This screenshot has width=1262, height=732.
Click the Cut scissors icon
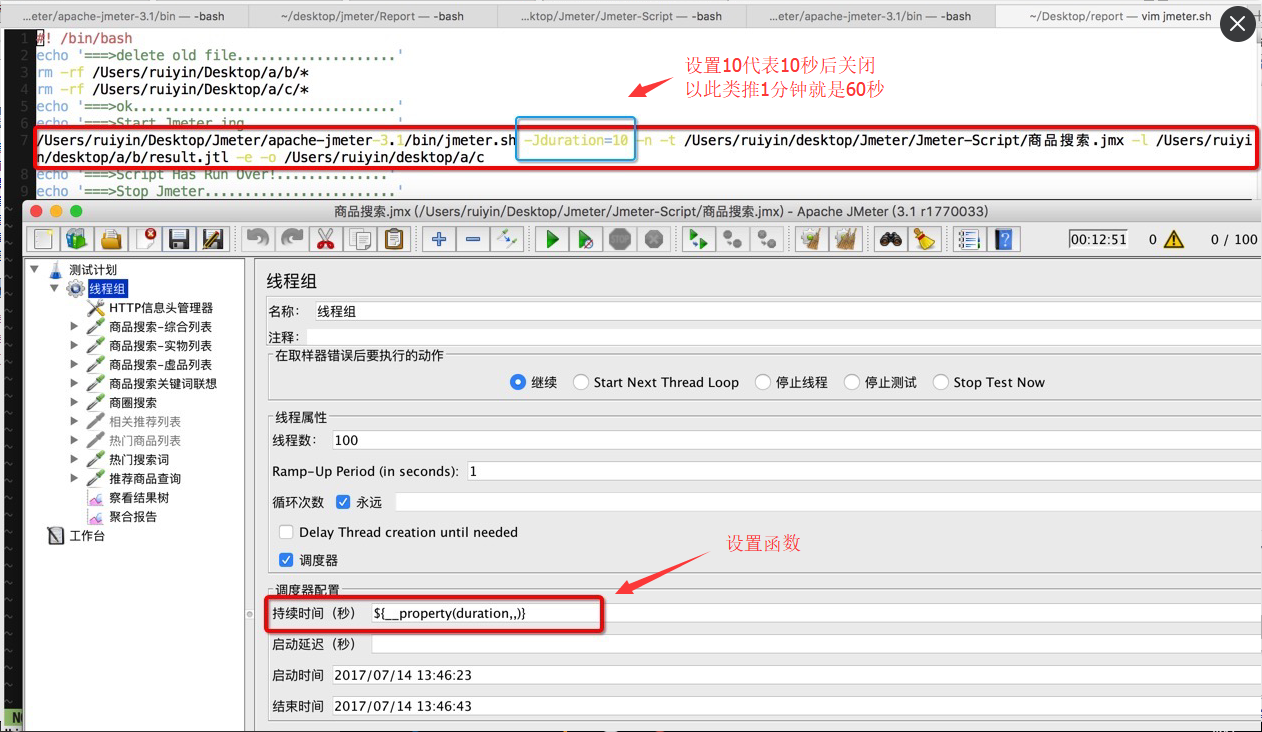click(326, 239)
